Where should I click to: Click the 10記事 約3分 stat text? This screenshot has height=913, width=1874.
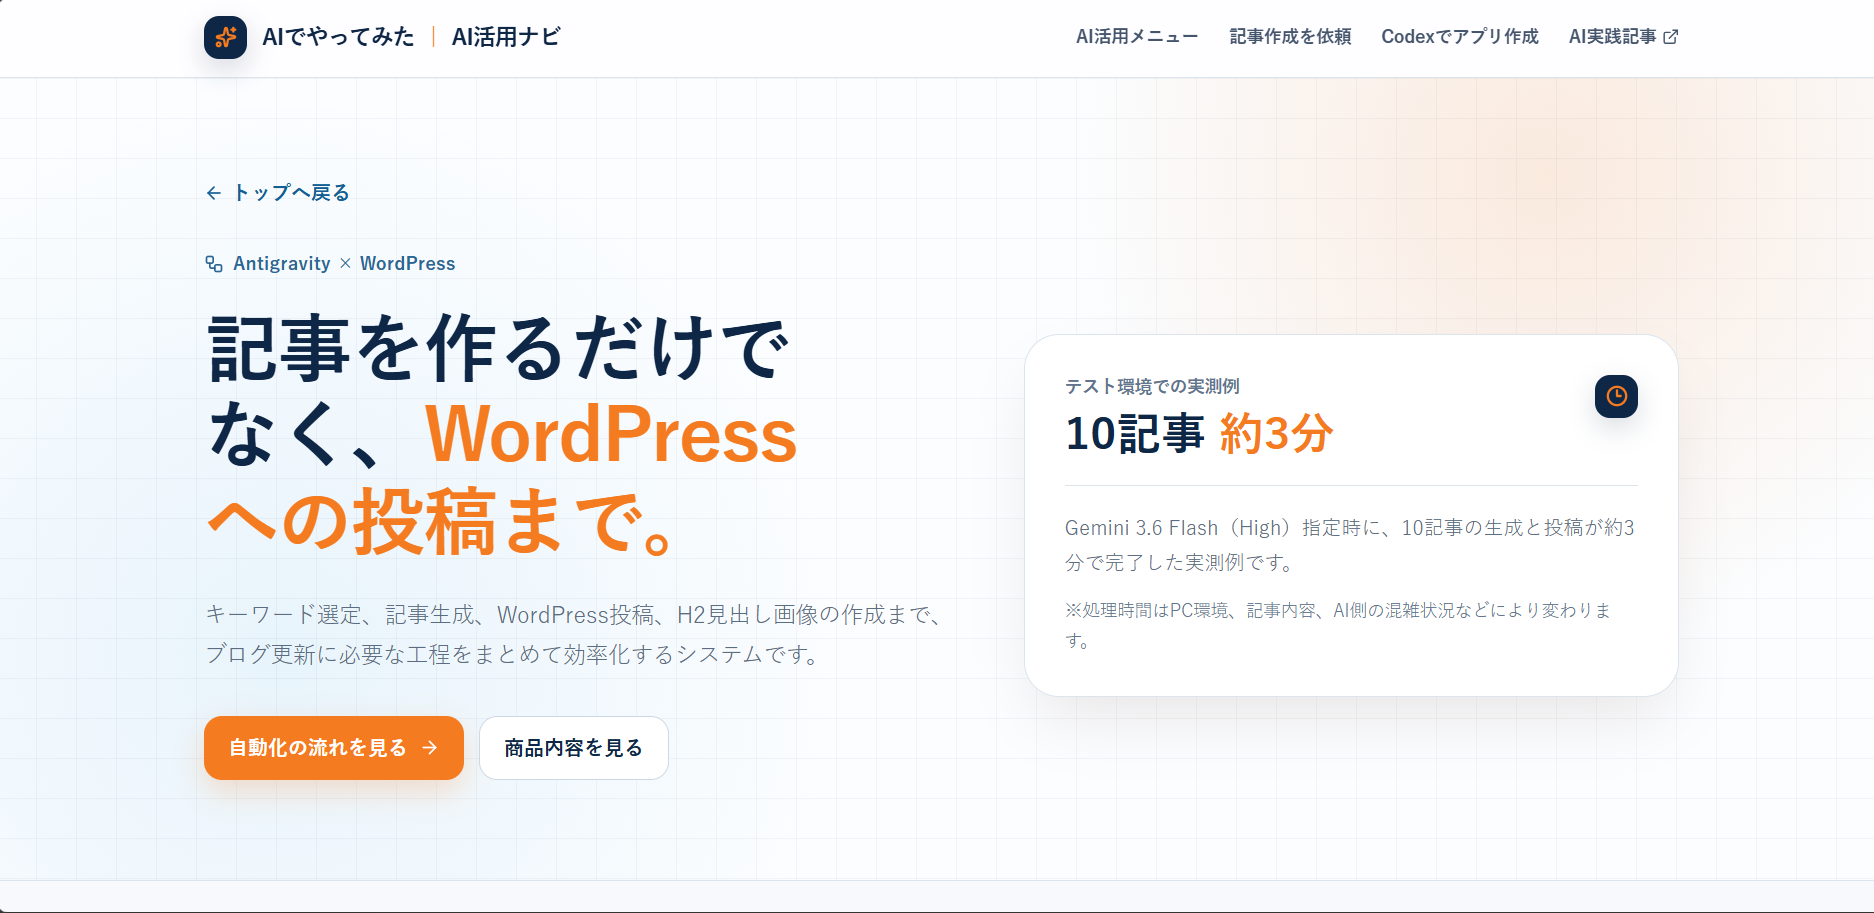click(1199, 435)
